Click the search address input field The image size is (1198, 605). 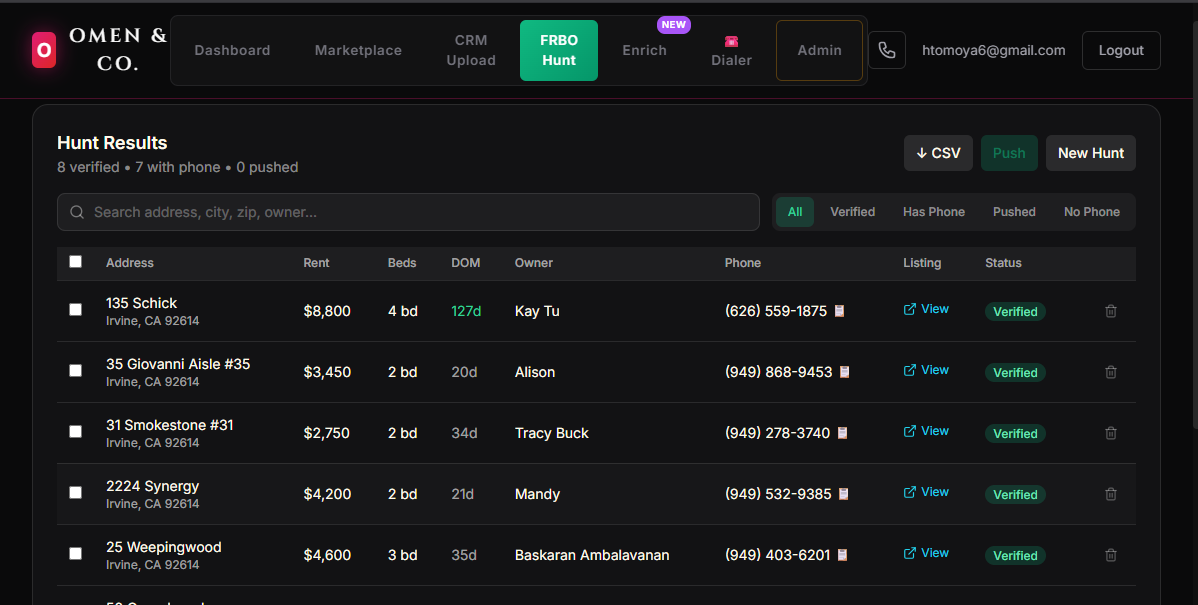400,212
